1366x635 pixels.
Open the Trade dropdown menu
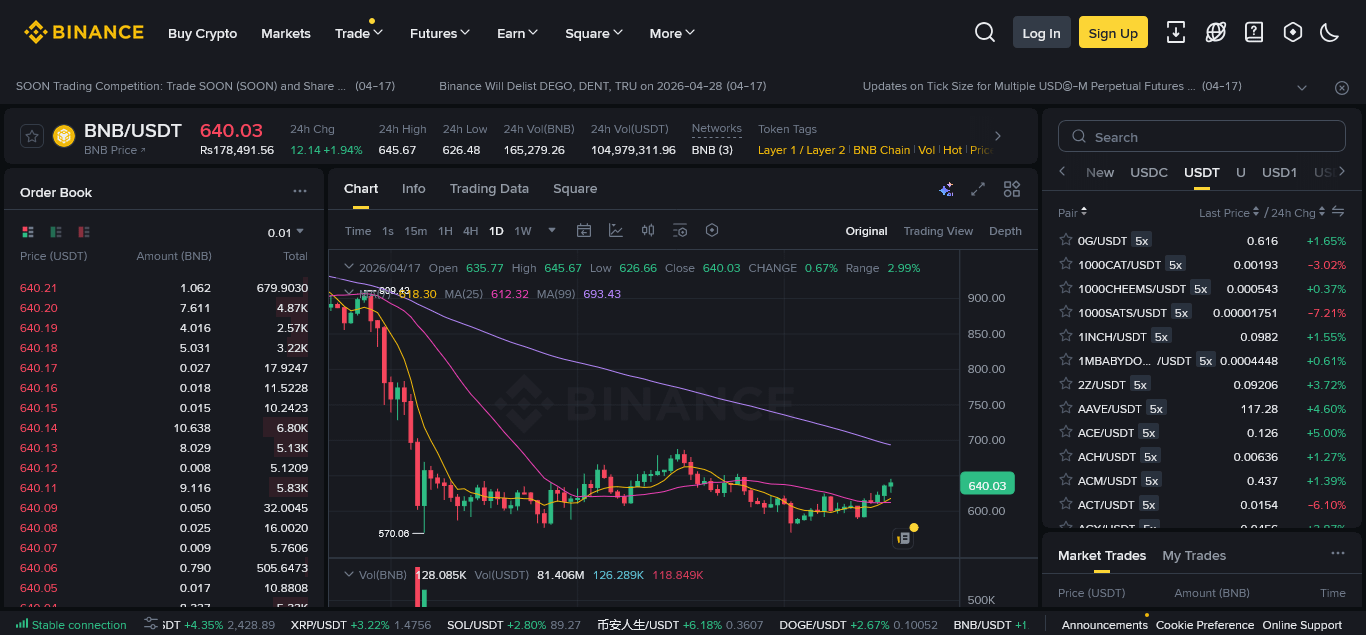pos(359,33)
